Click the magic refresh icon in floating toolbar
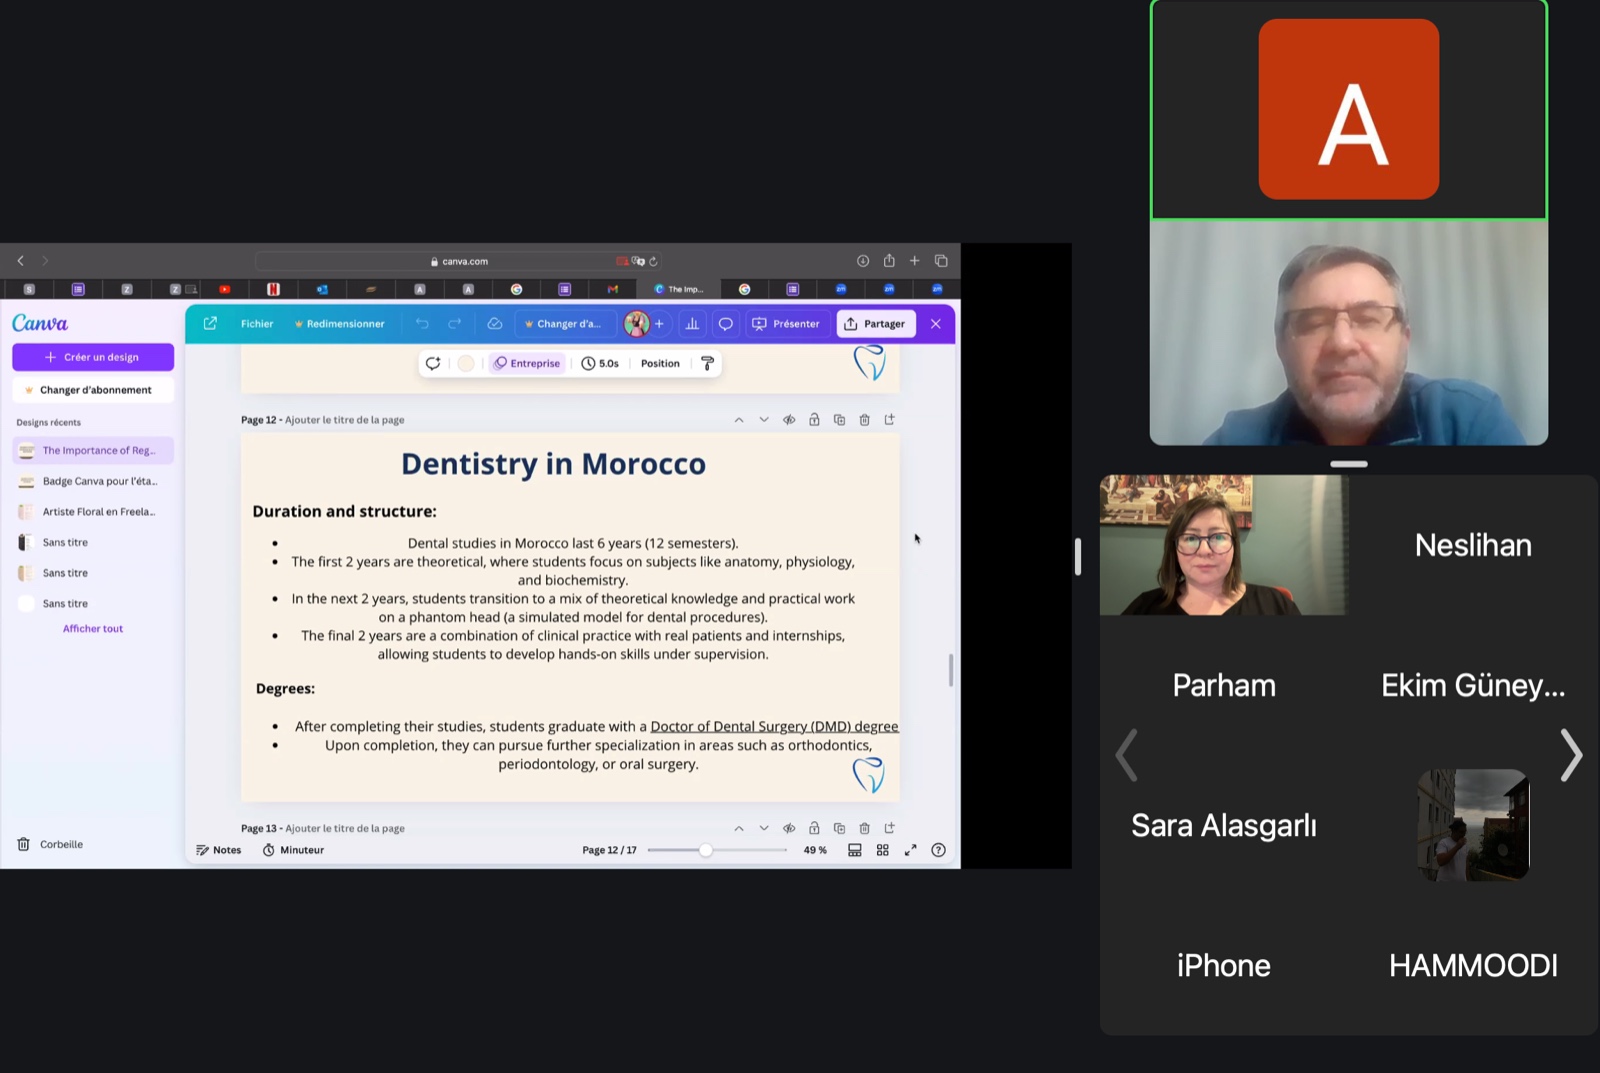Screen dimensions: 1600x1073 tap(433, 363)
